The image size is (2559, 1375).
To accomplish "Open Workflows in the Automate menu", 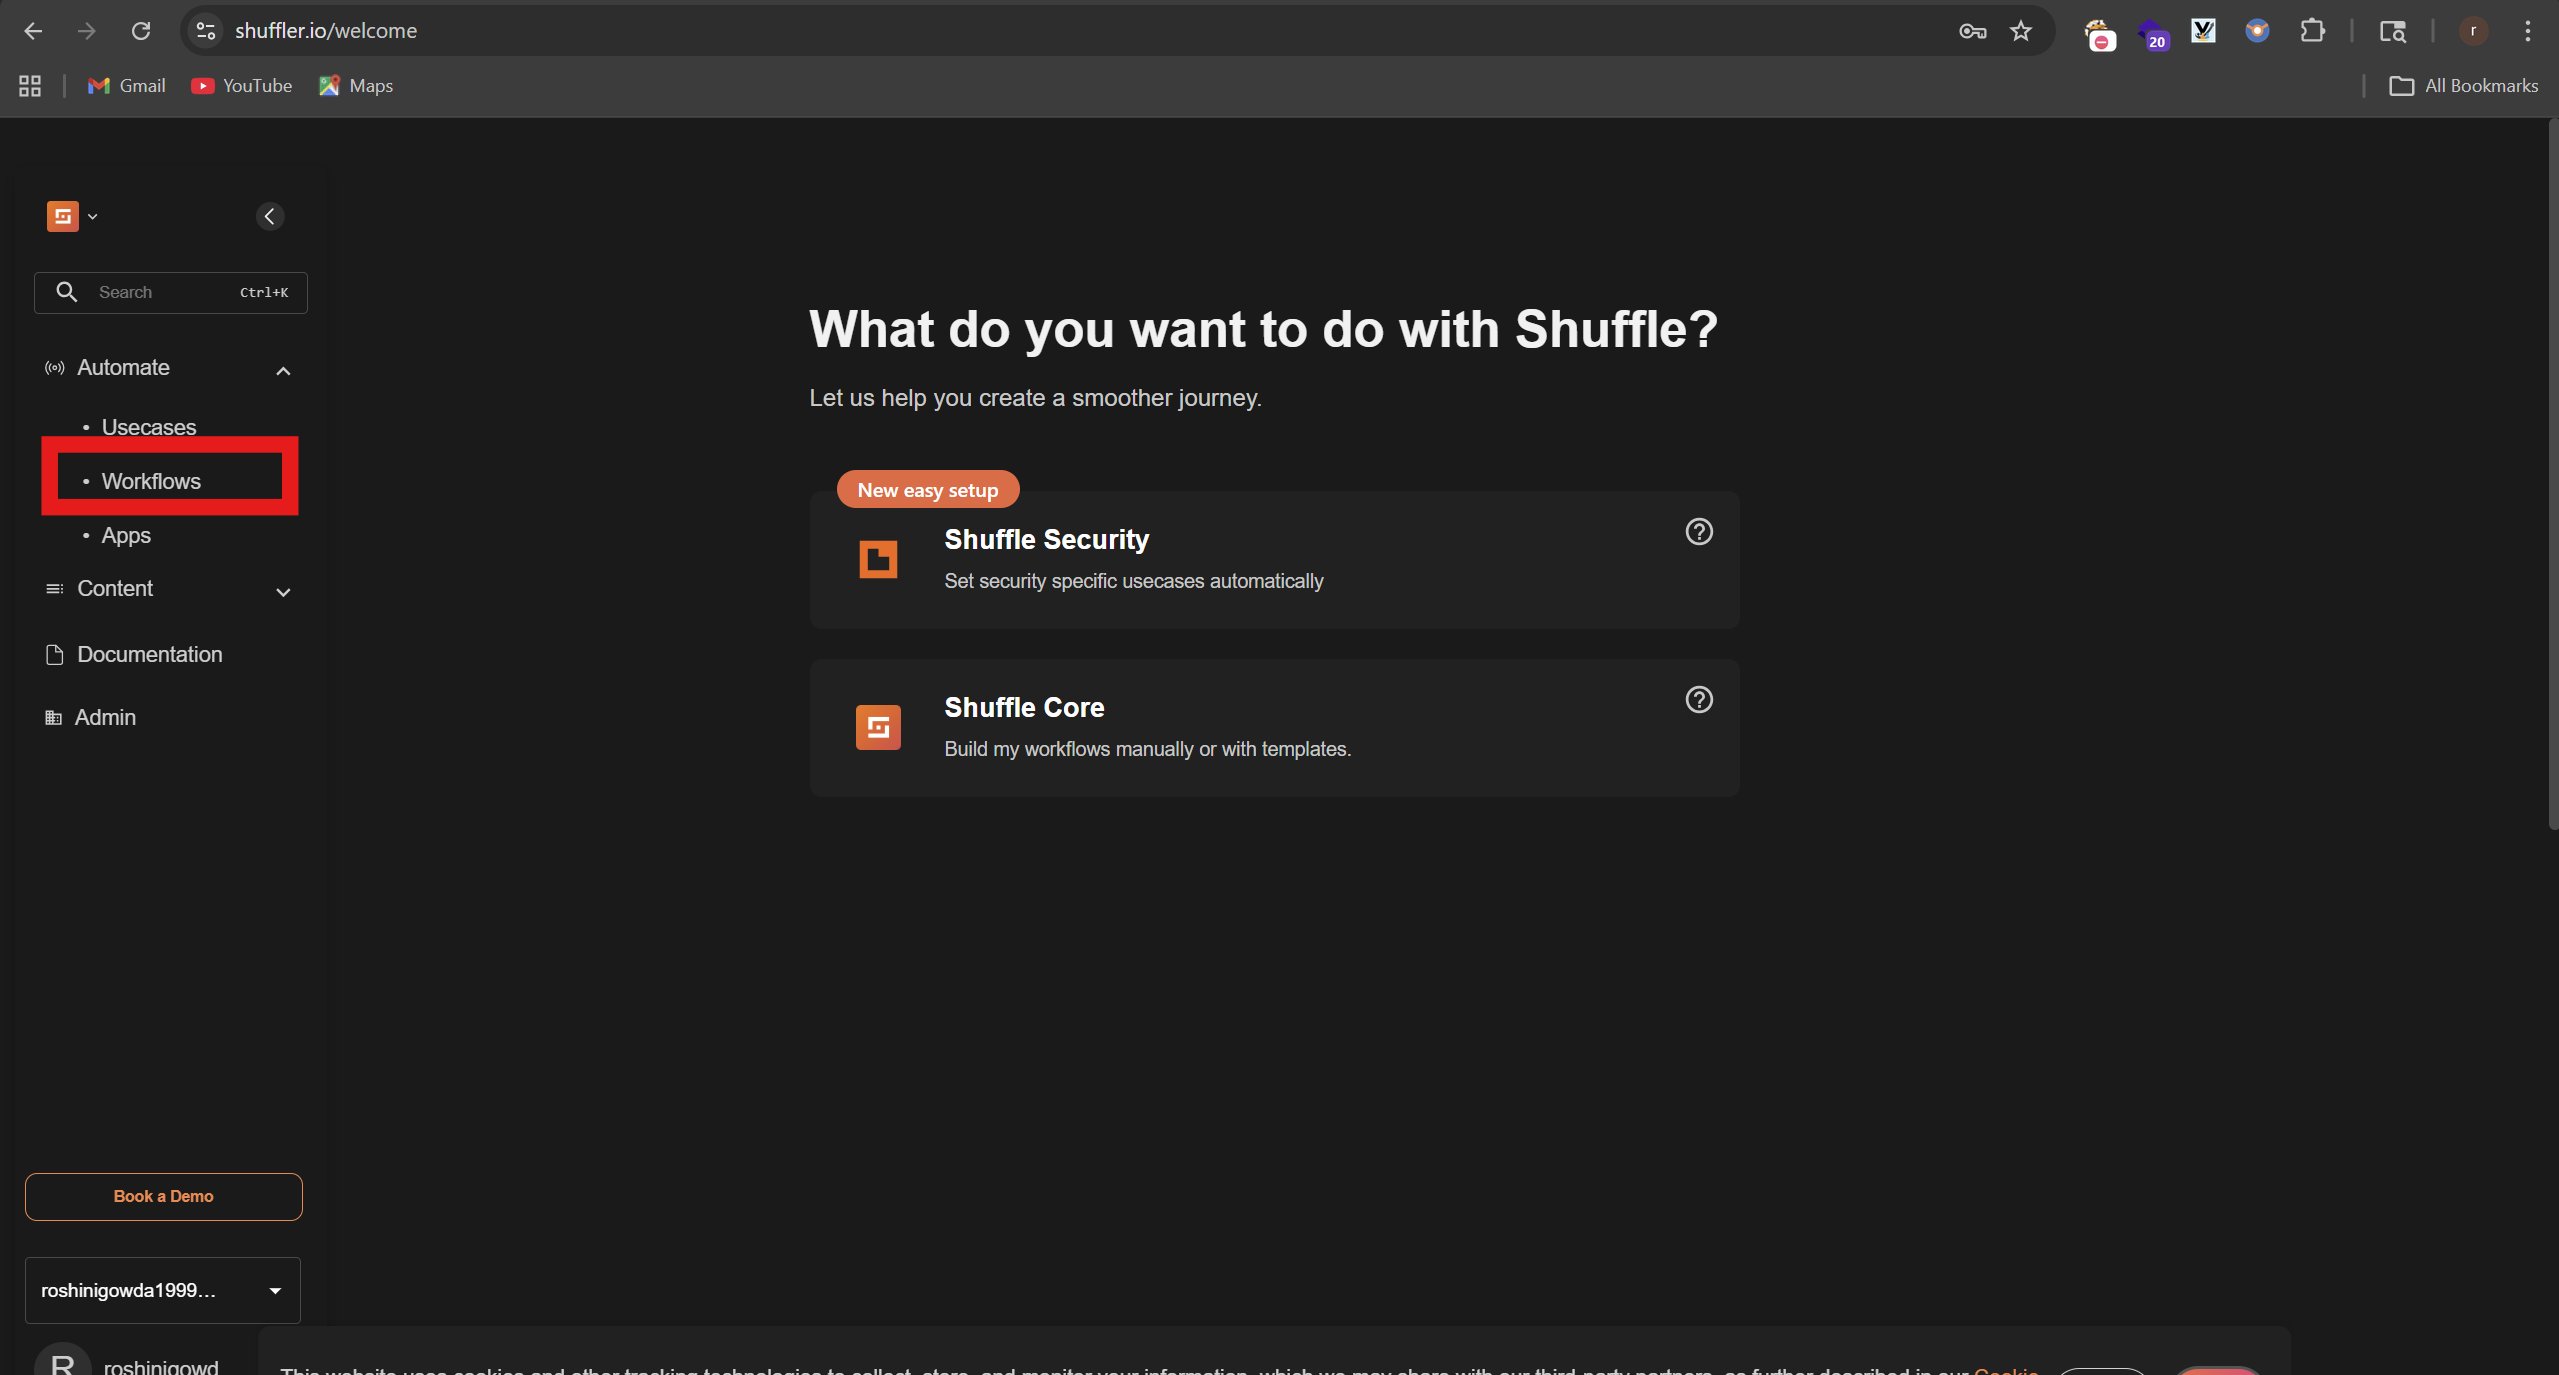I will point(151,481).
